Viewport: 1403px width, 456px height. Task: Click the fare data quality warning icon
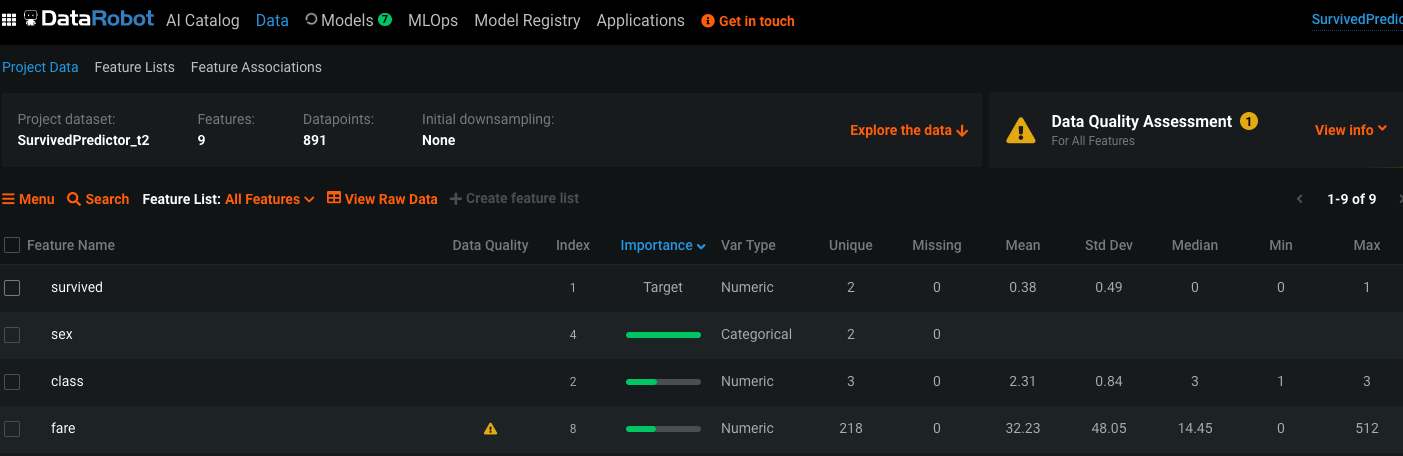point(490,429)
